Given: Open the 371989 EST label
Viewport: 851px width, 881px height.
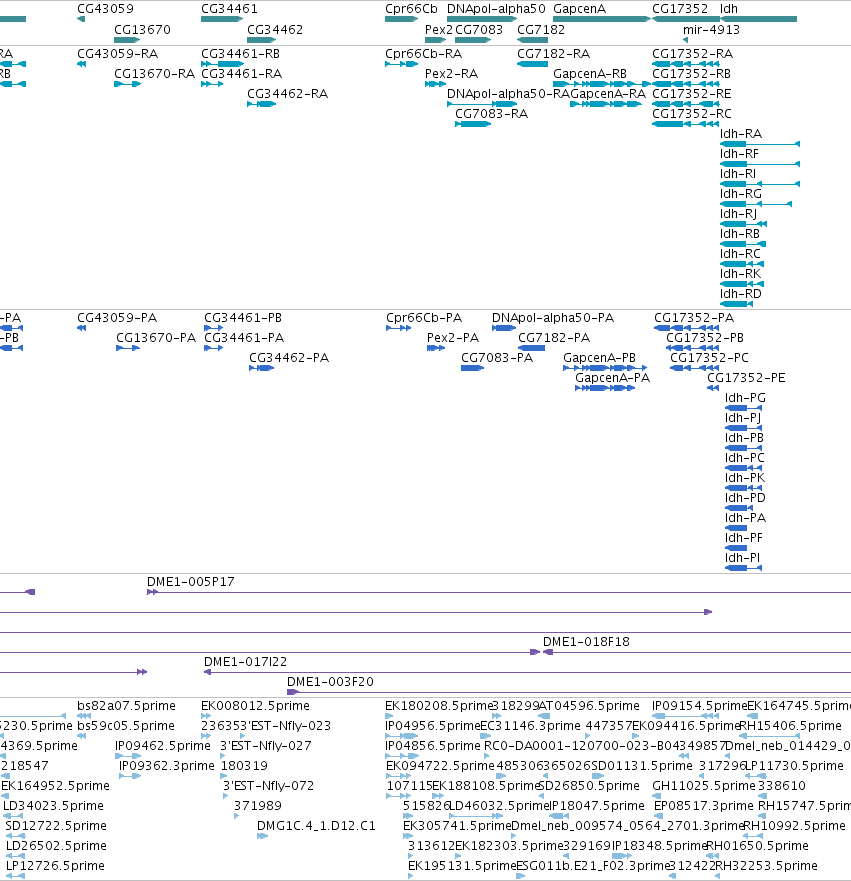Looking at the screenshot, I should point(258,806).
